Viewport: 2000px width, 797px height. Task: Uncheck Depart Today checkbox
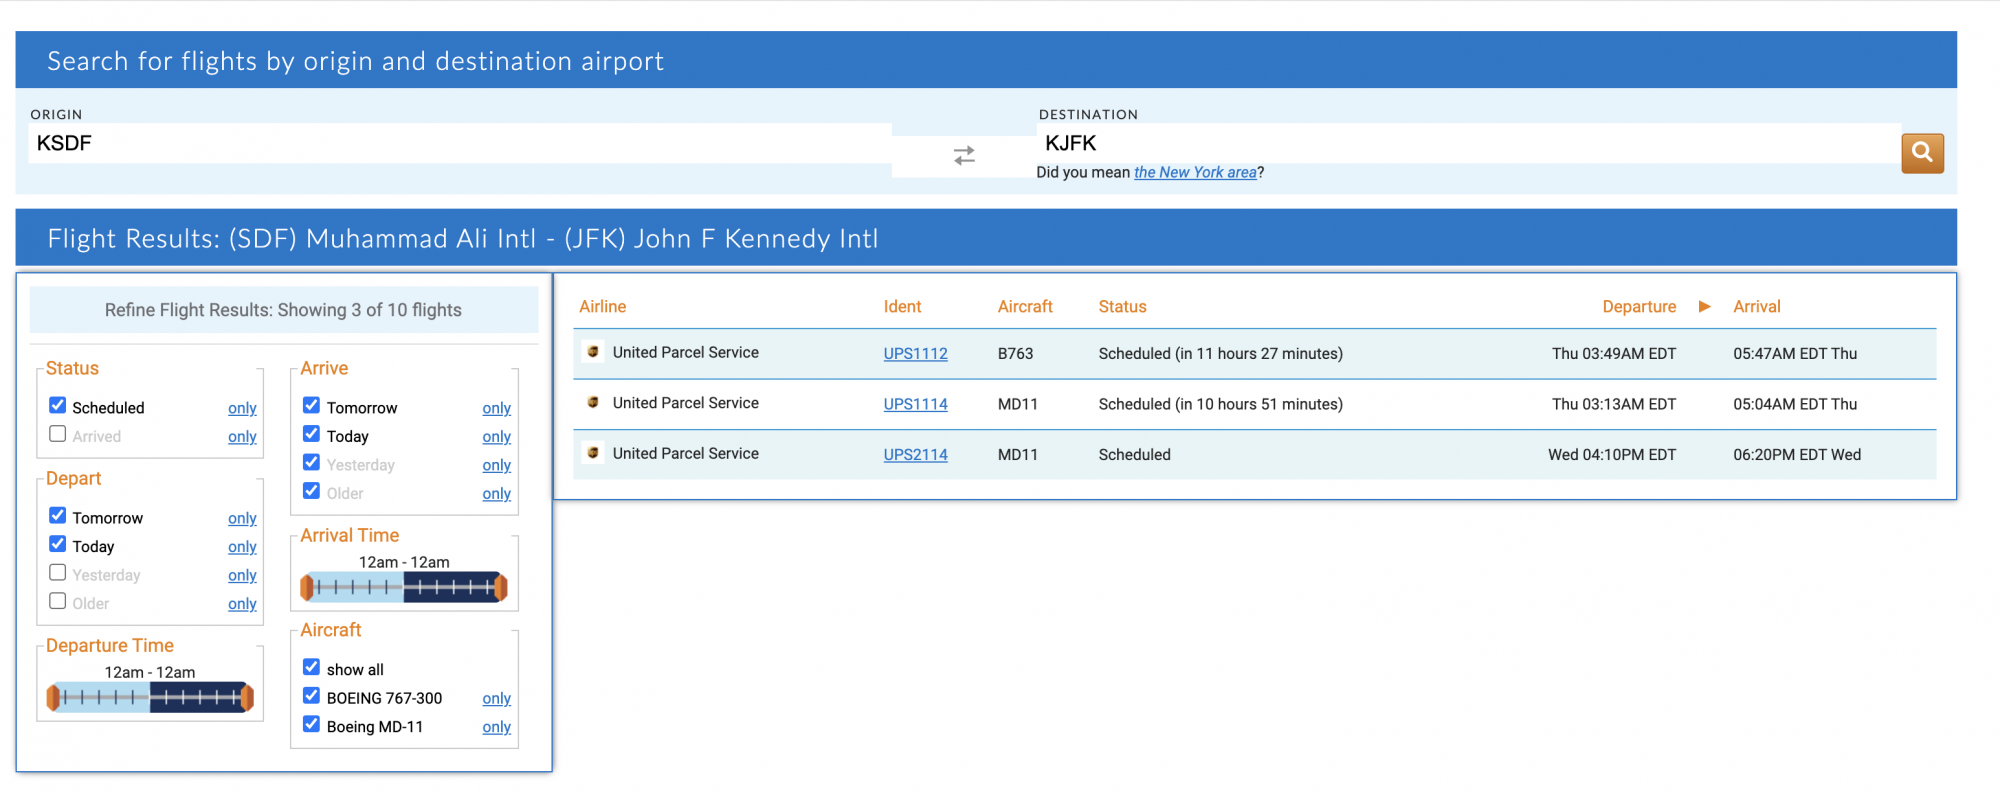58,544
